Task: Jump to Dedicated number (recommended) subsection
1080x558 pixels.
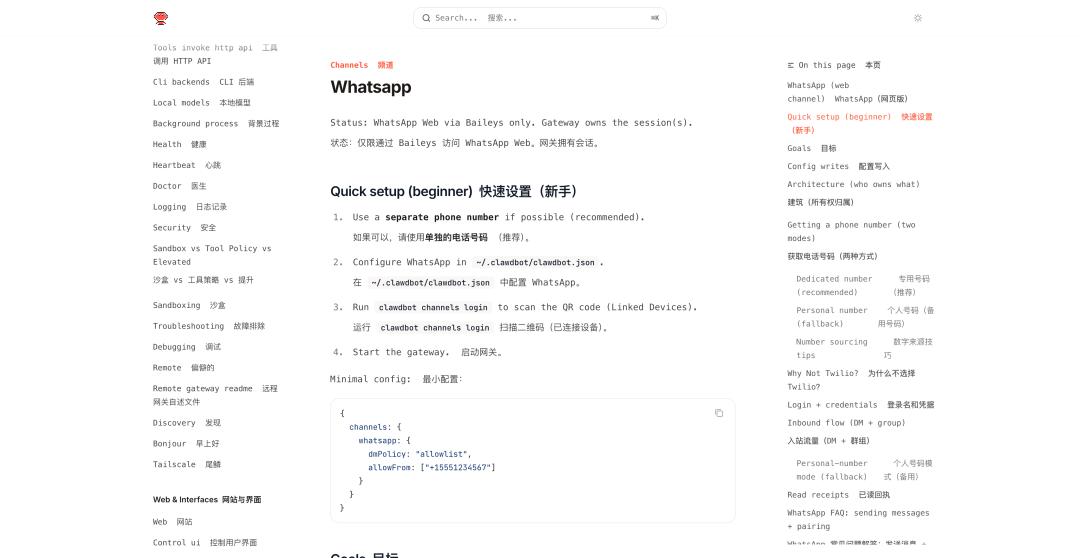Action: [863, 285]
